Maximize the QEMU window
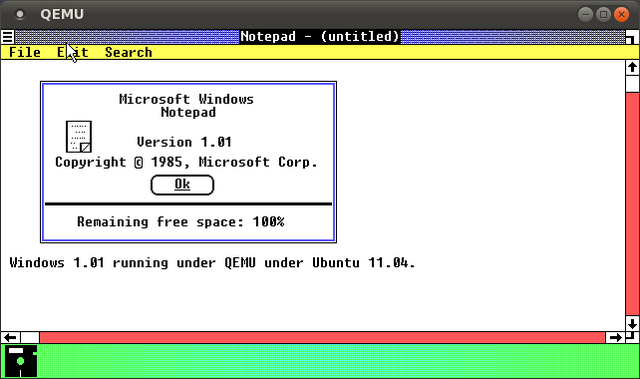The image size is (640, 379). (603, 15)
